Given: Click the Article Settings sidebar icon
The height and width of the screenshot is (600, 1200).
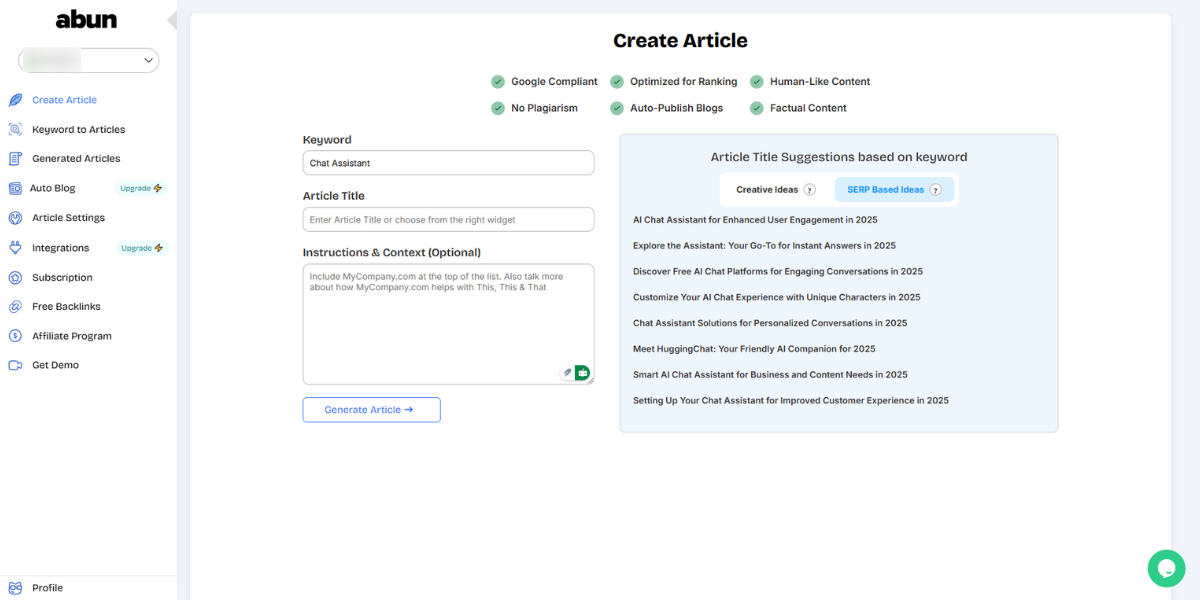Looking at the screenshot, I should tap(15, 218).
